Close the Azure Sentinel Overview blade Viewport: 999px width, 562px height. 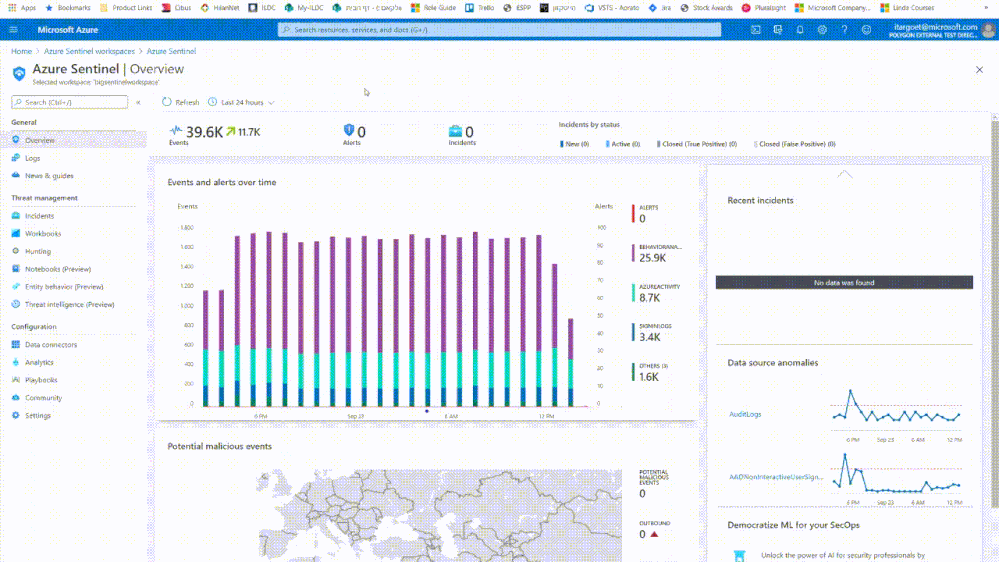[x=979, y=70]
